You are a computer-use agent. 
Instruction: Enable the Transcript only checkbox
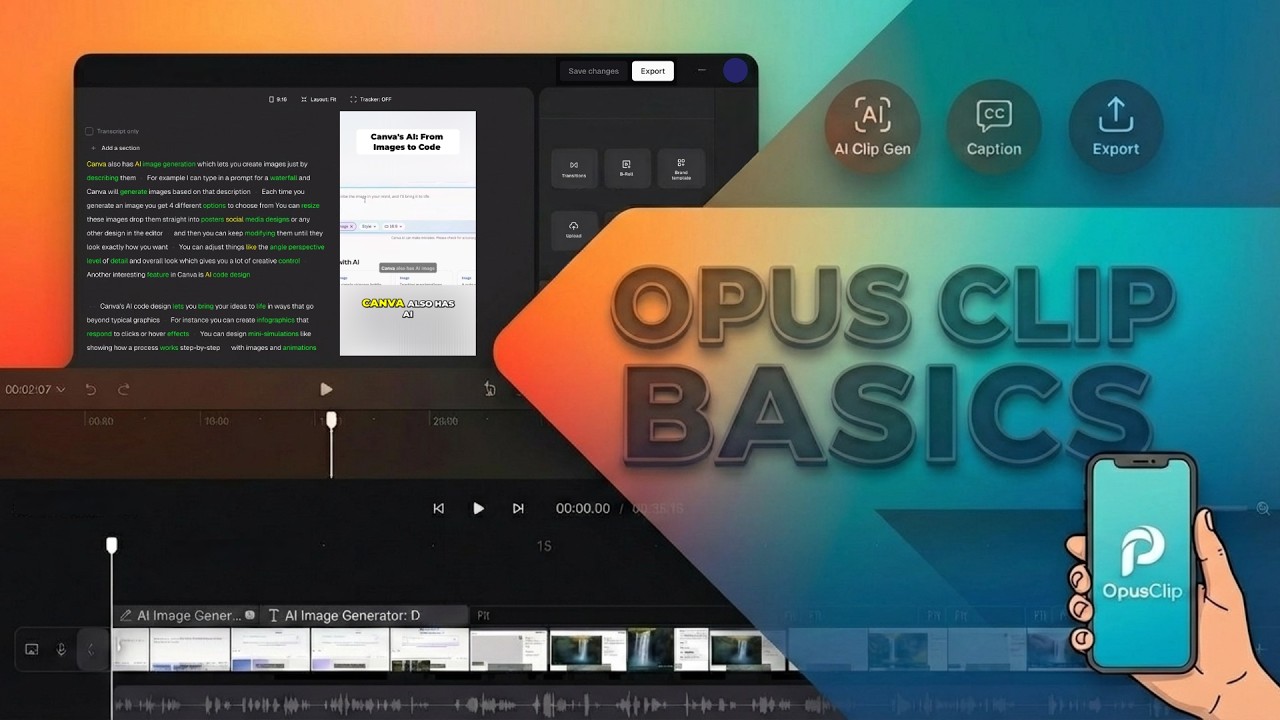pos(89,131)
